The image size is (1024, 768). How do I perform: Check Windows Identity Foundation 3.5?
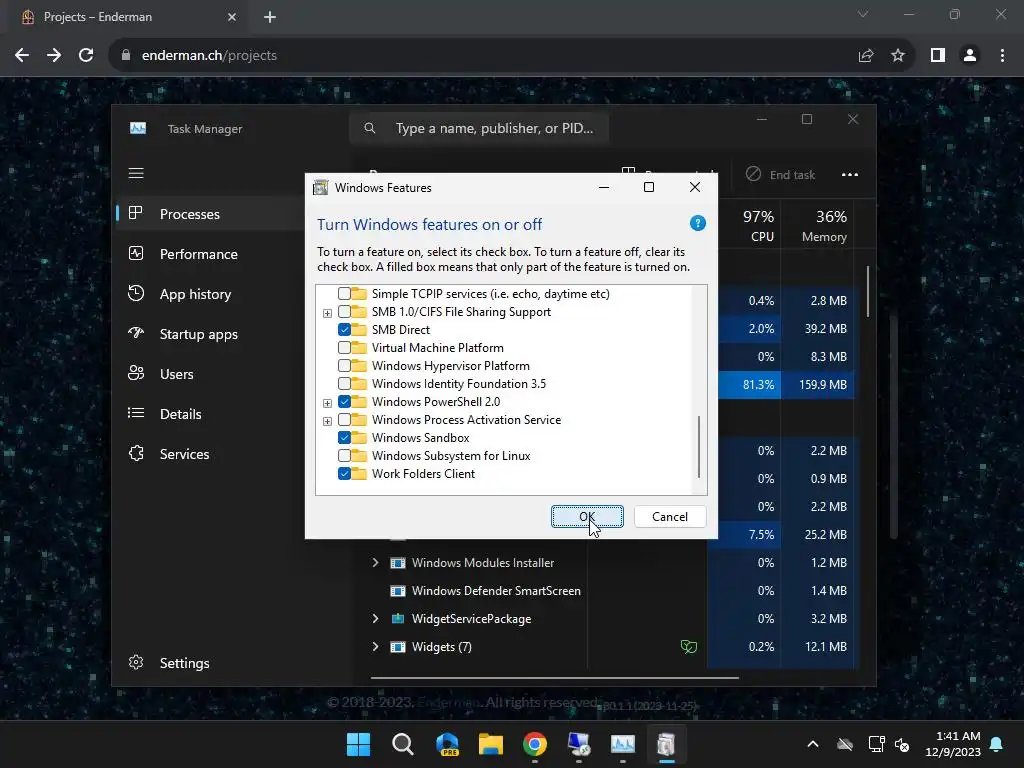[344, 383]
